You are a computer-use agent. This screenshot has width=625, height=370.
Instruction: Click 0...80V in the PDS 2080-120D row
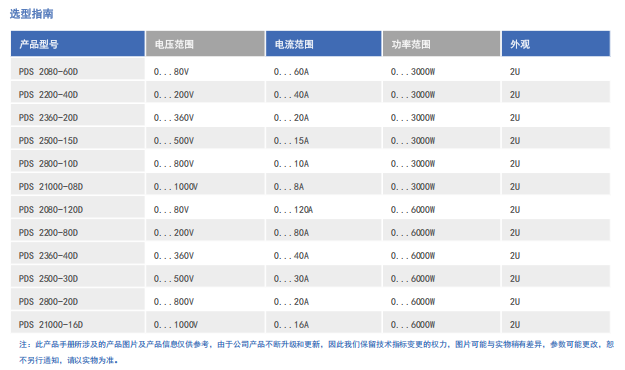(x=171, y=210)
